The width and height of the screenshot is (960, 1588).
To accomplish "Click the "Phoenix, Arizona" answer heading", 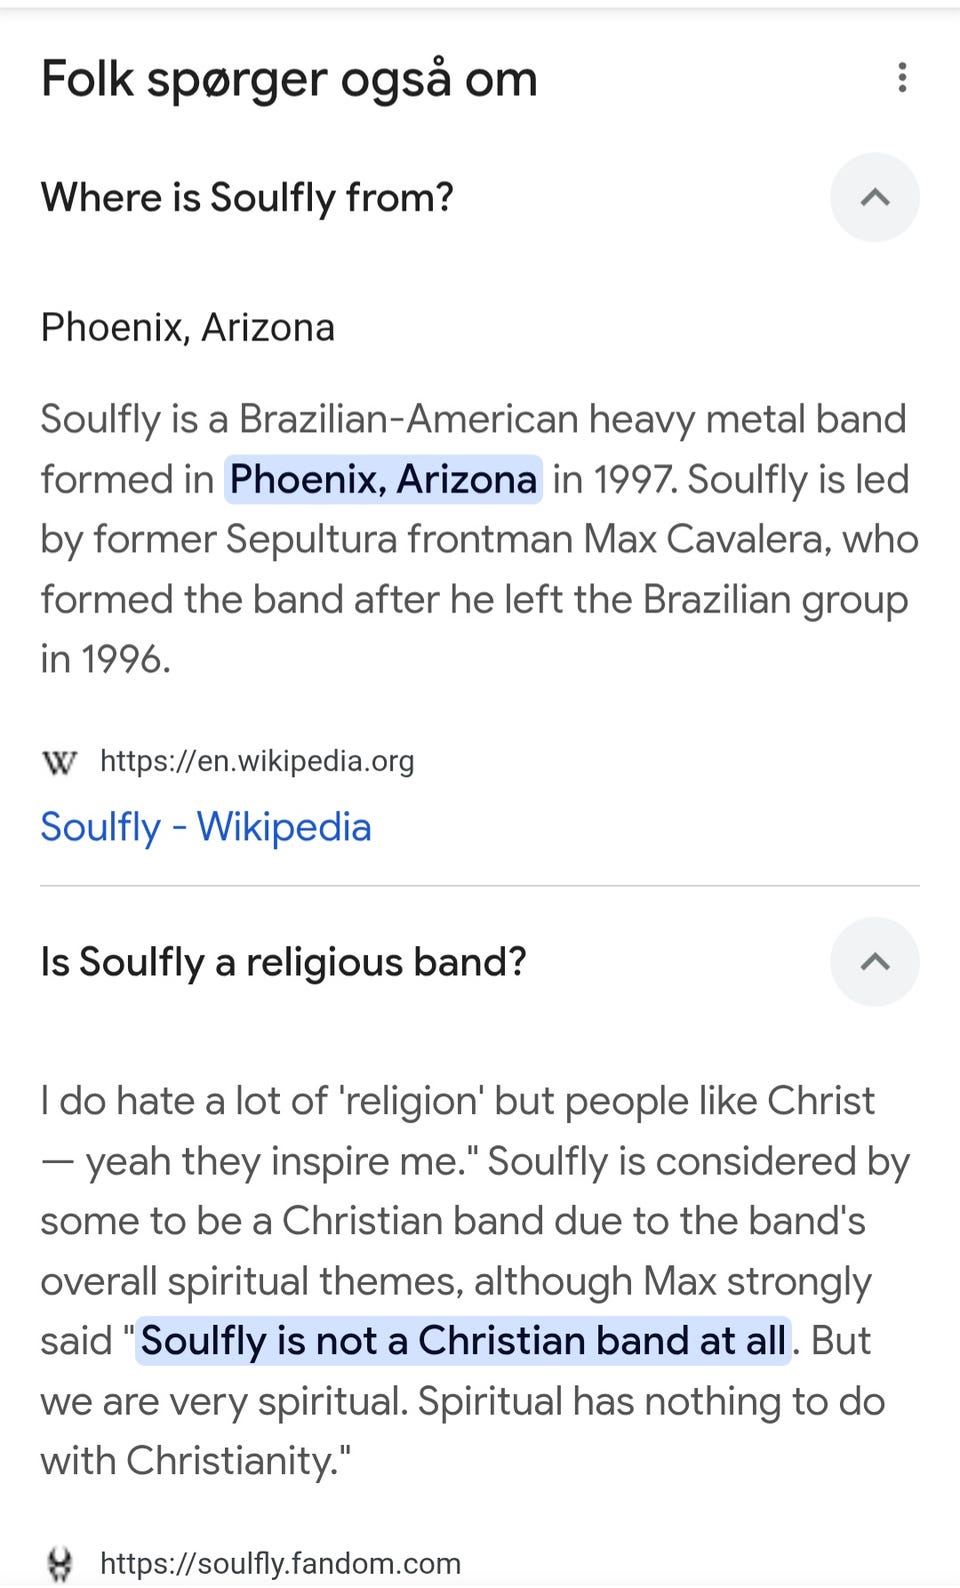I will point(187,327).
